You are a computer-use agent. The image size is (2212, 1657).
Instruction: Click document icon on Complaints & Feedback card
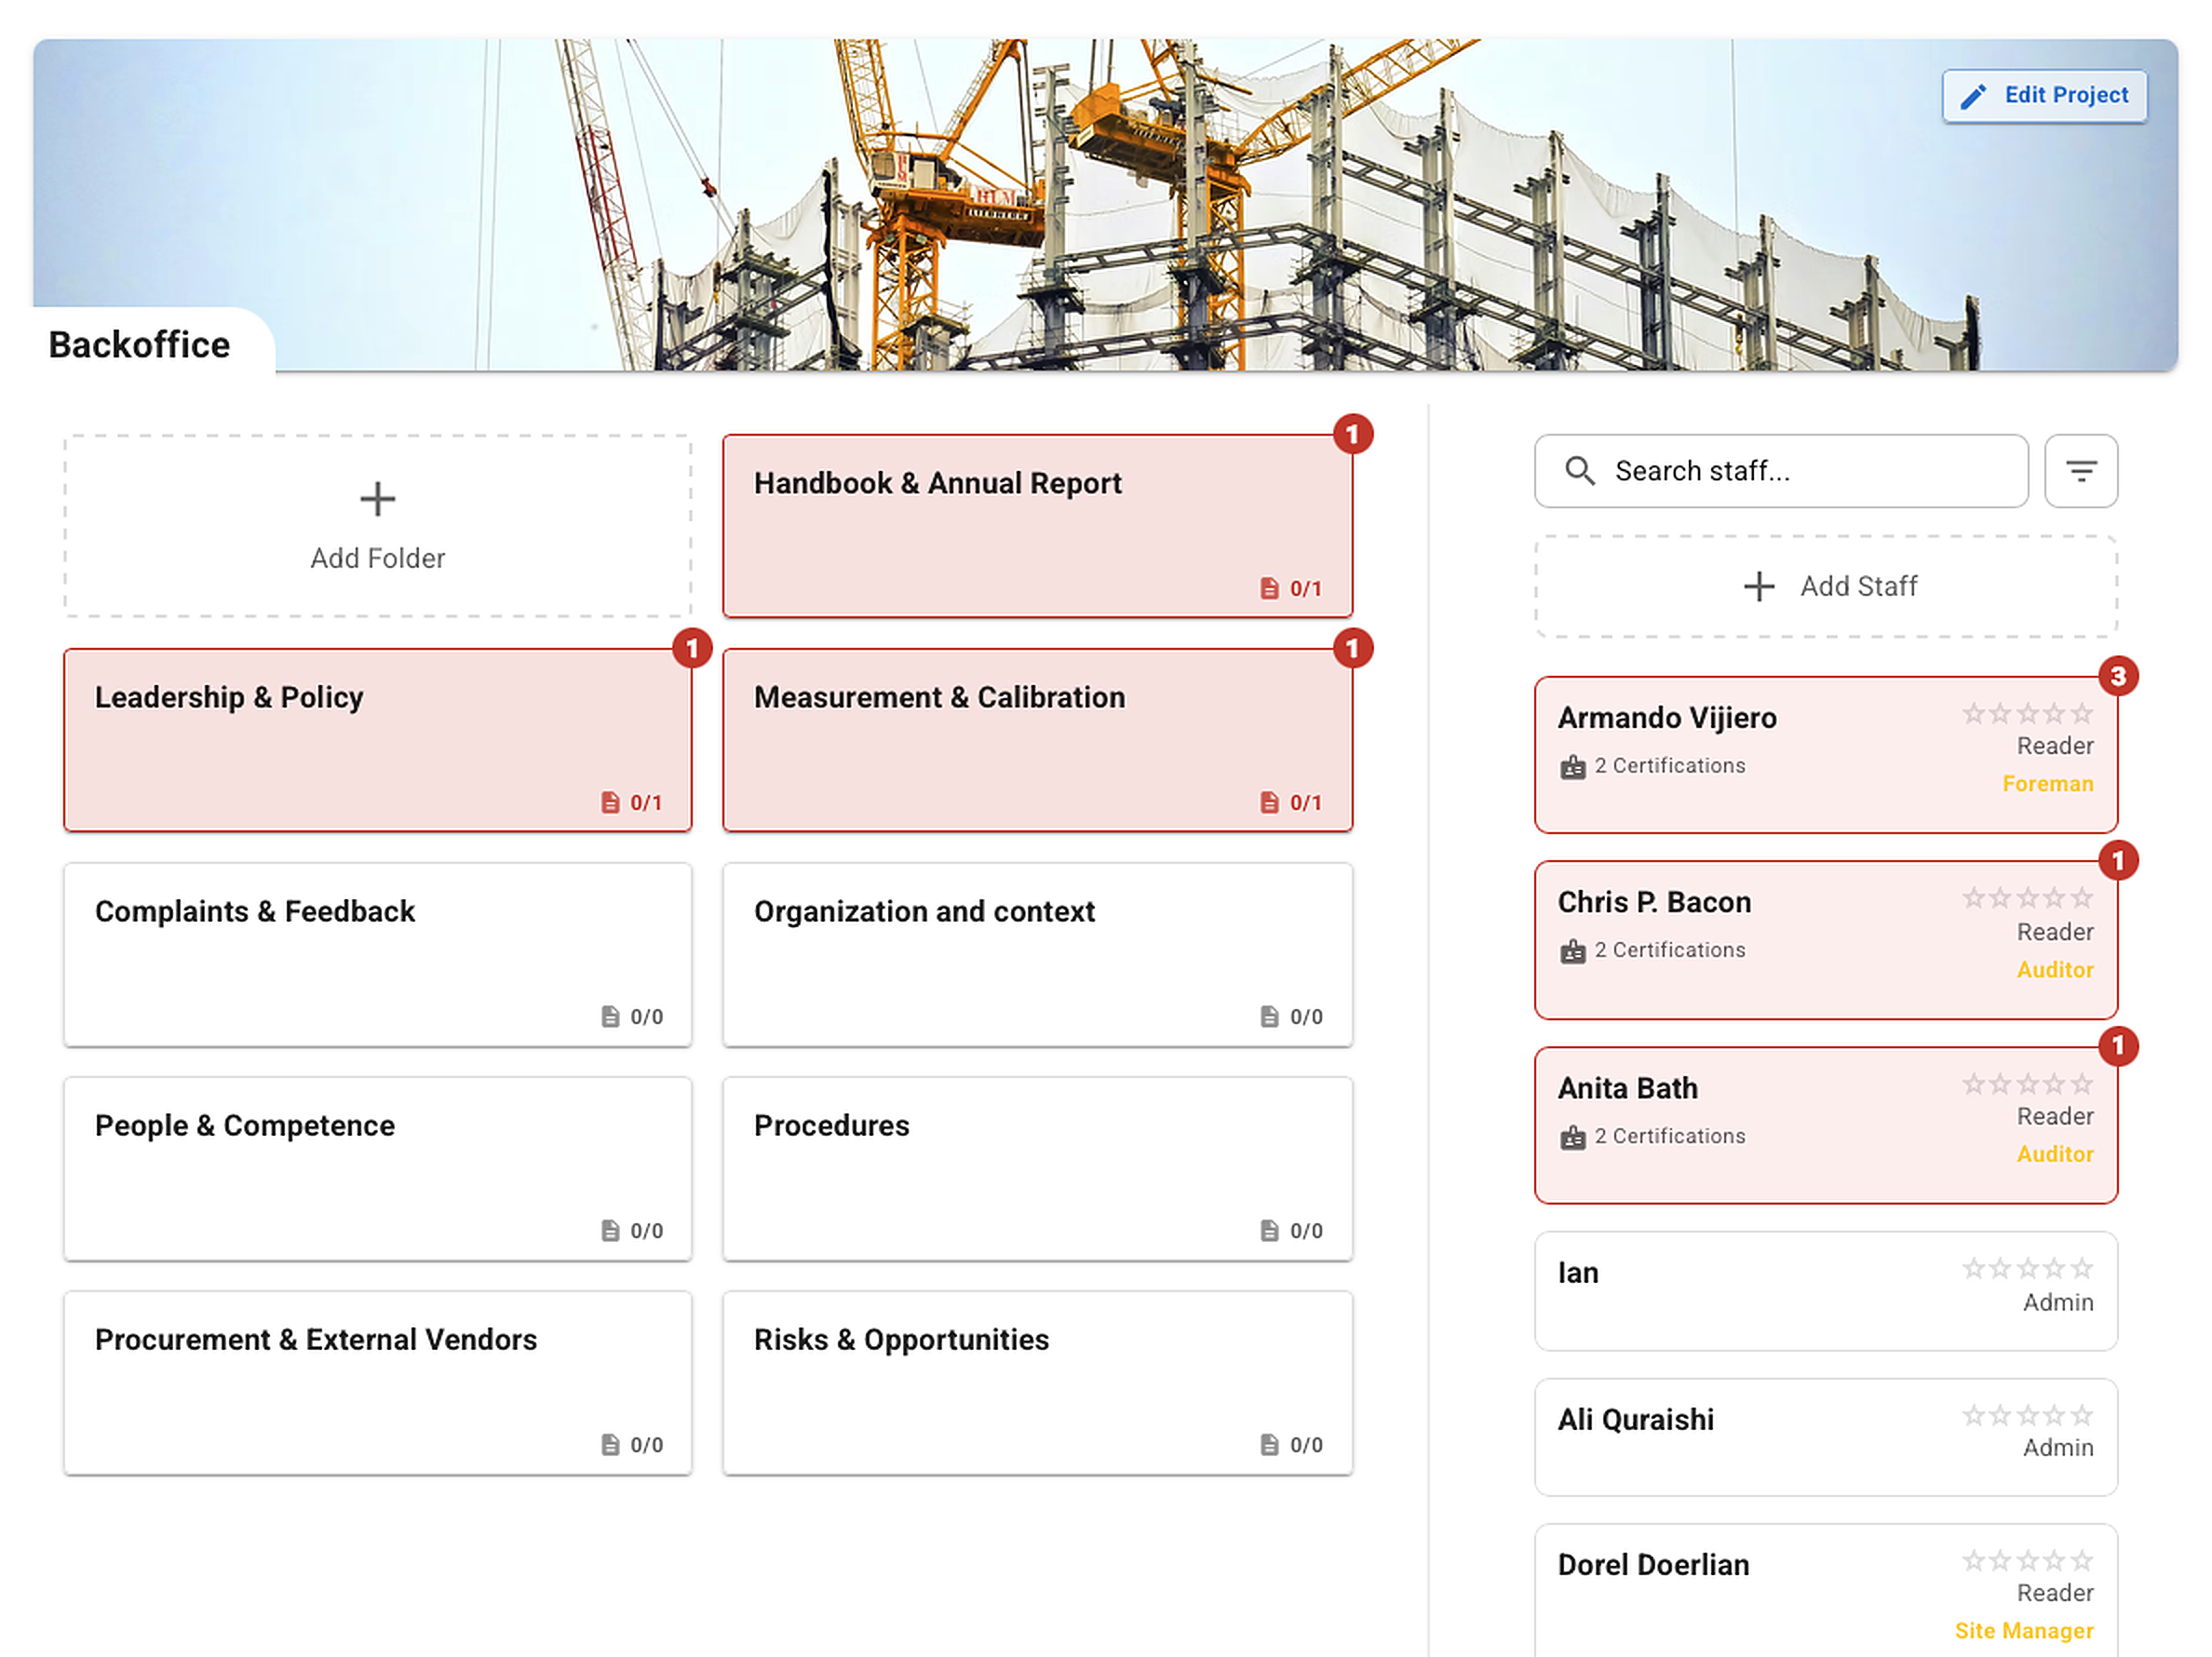coord(609,1017)
